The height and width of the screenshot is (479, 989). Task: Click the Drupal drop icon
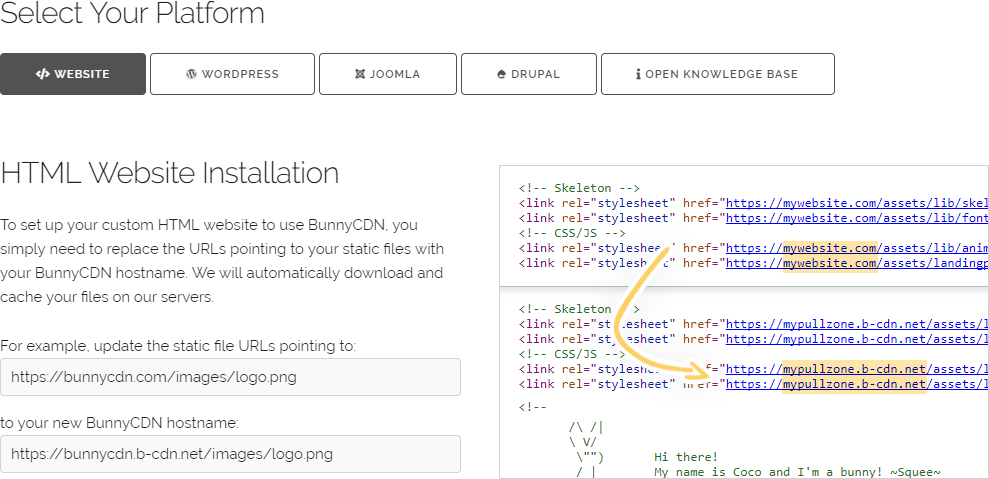pos(502,74)
